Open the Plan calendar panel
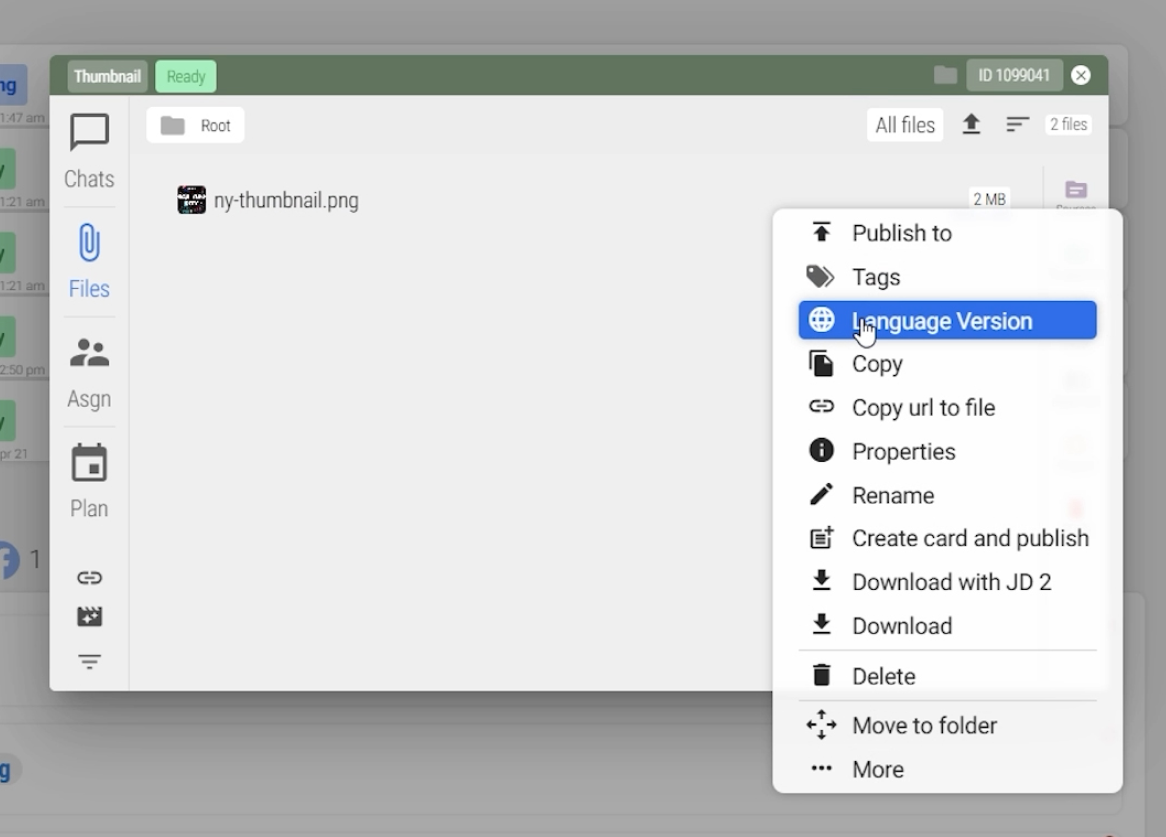Image resolution: width=1166 pixels, height=837 pixels. click(x=89, y=481)
